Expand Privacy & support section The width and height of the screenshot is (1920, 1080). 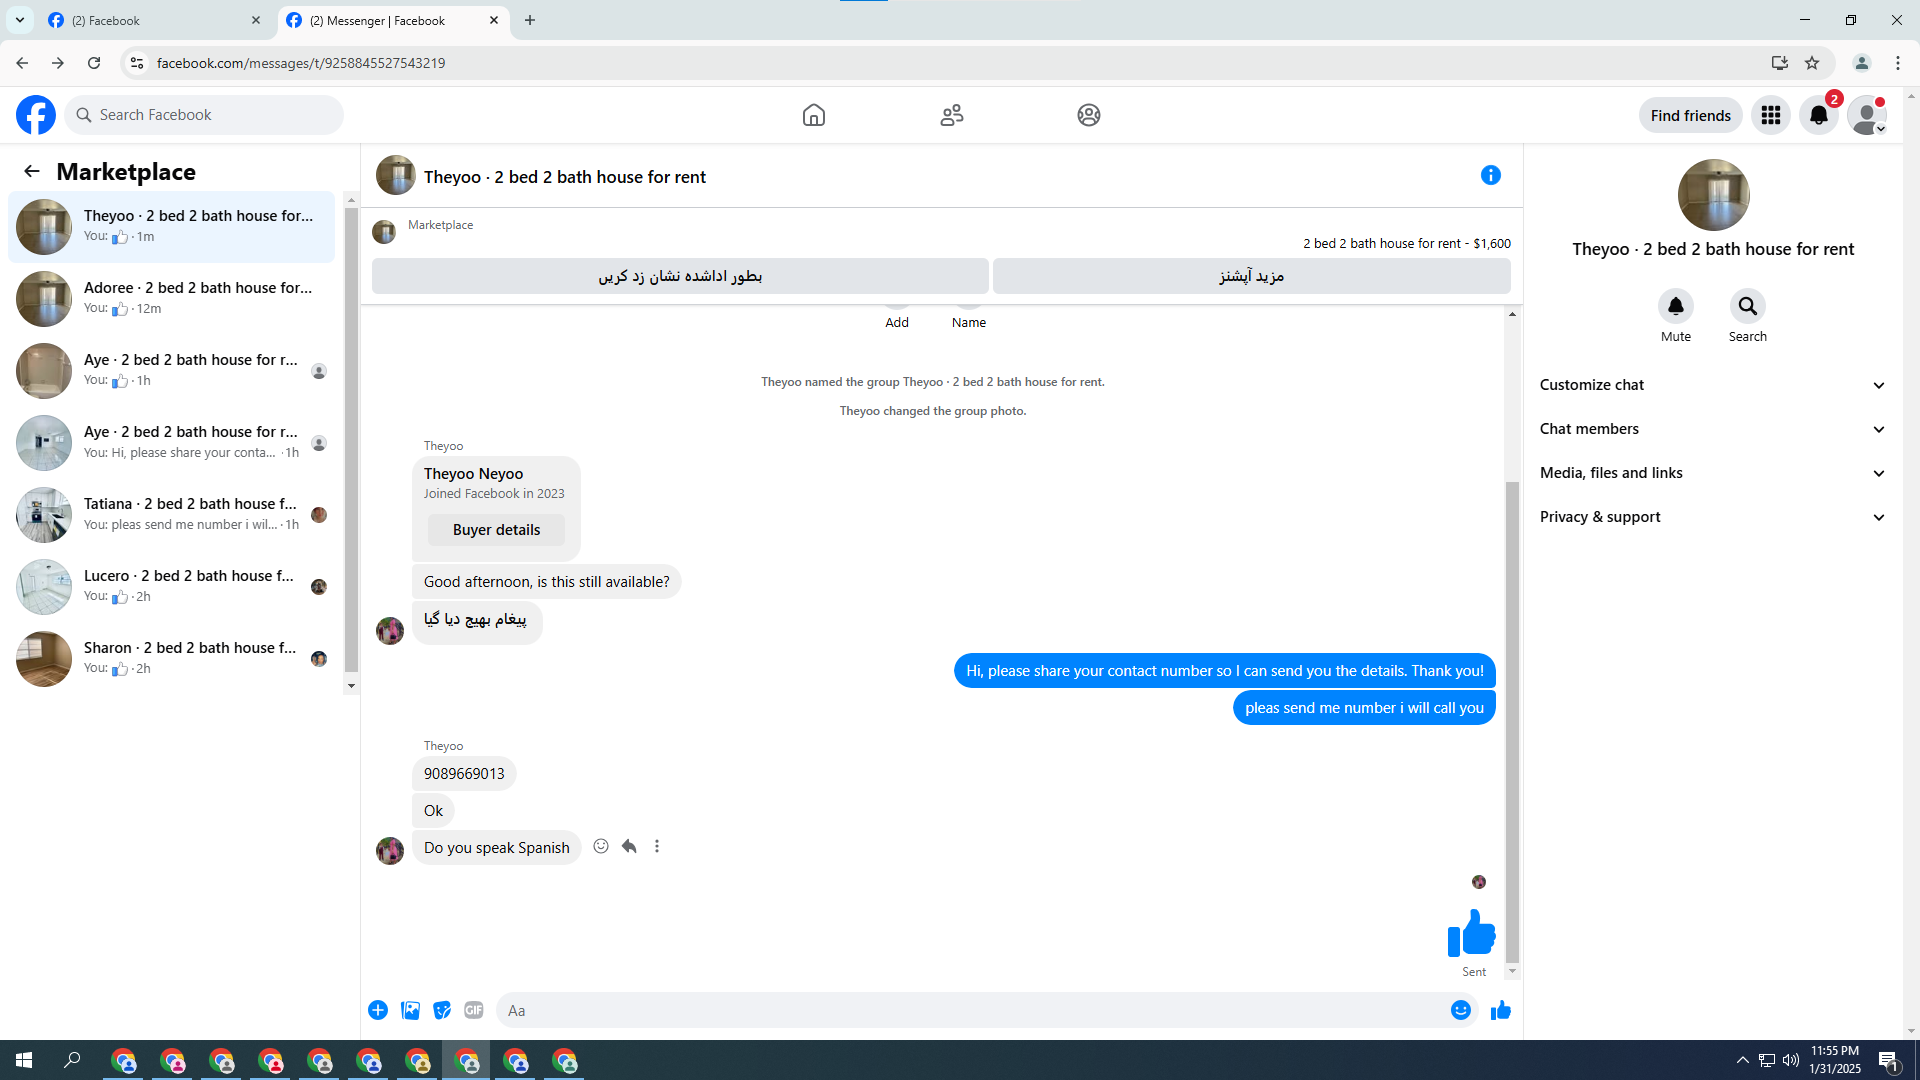(x=1713, y=517)
